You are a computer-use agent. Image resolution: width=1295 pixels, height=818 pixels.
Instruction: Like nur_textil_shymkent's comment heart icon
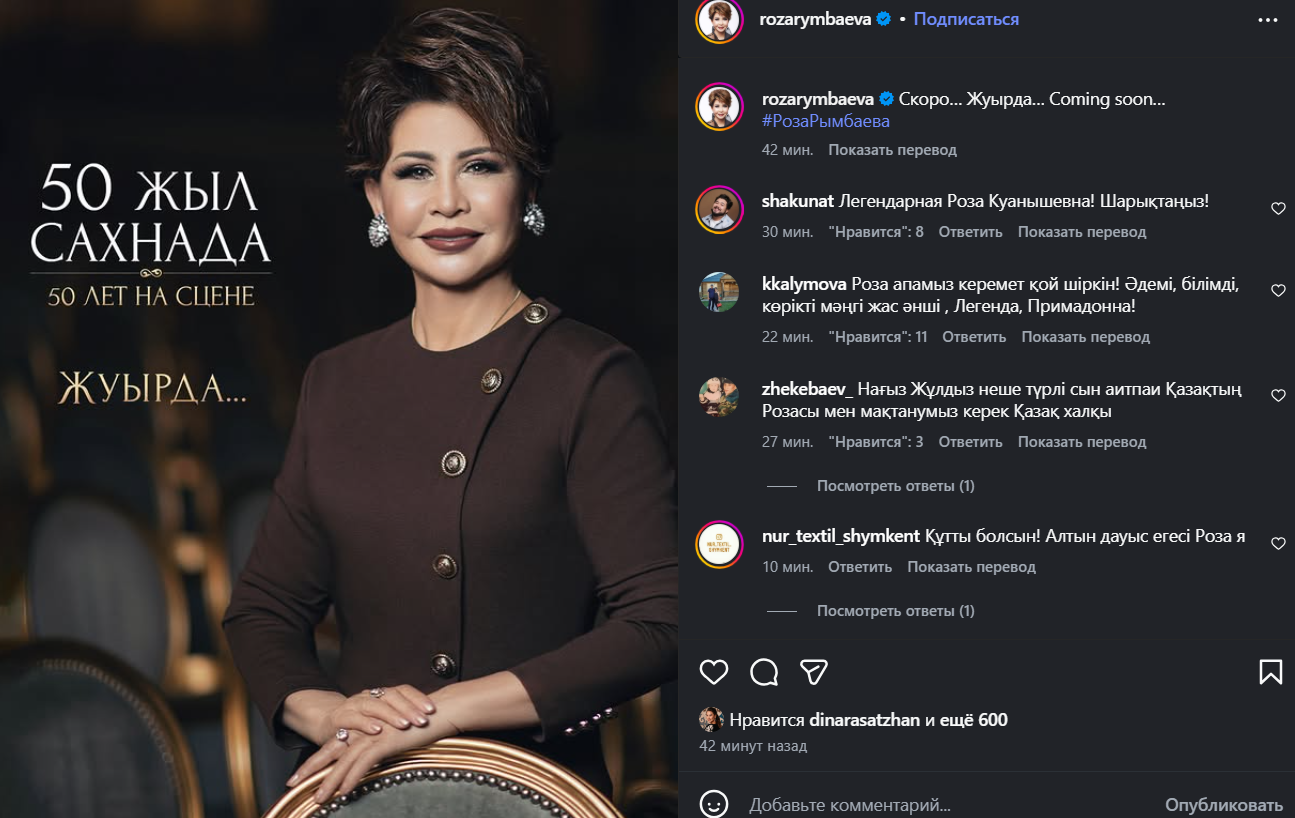coord(1278,544)
